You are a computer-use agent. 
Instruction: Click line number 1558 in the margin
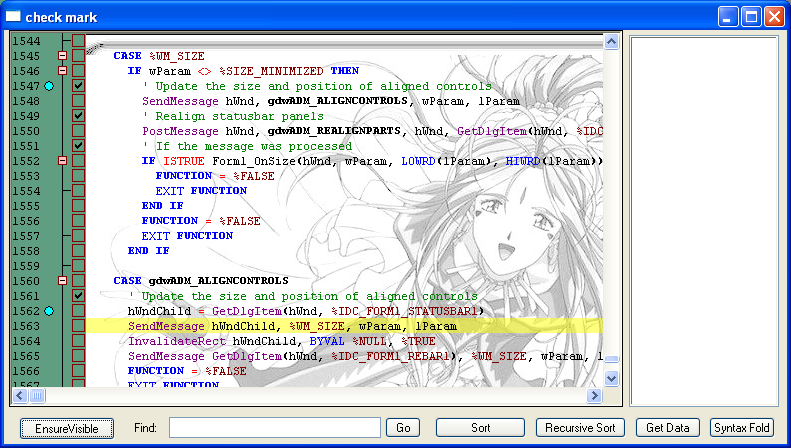[26, 251]
